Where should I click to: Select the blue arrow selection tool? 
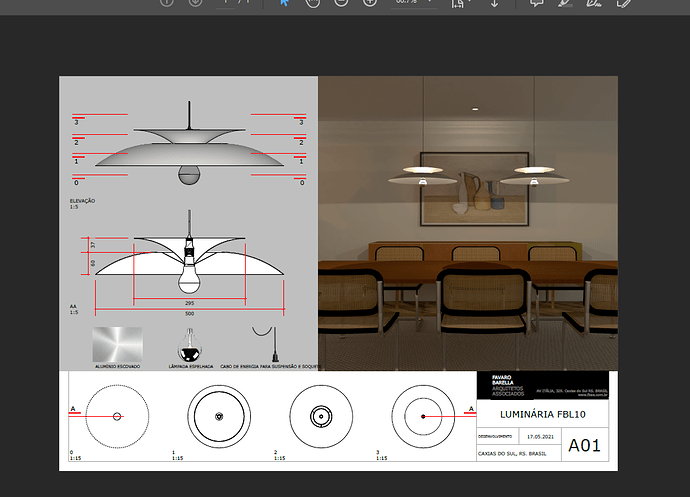tap(285, 2)
